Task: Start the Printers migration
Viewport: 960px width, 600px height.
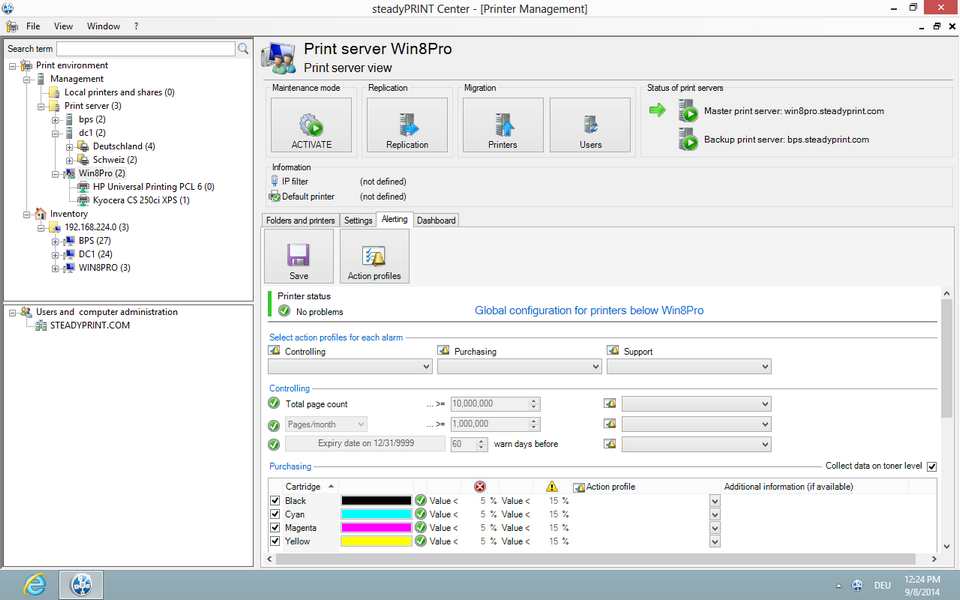Action: pos(503,125)
